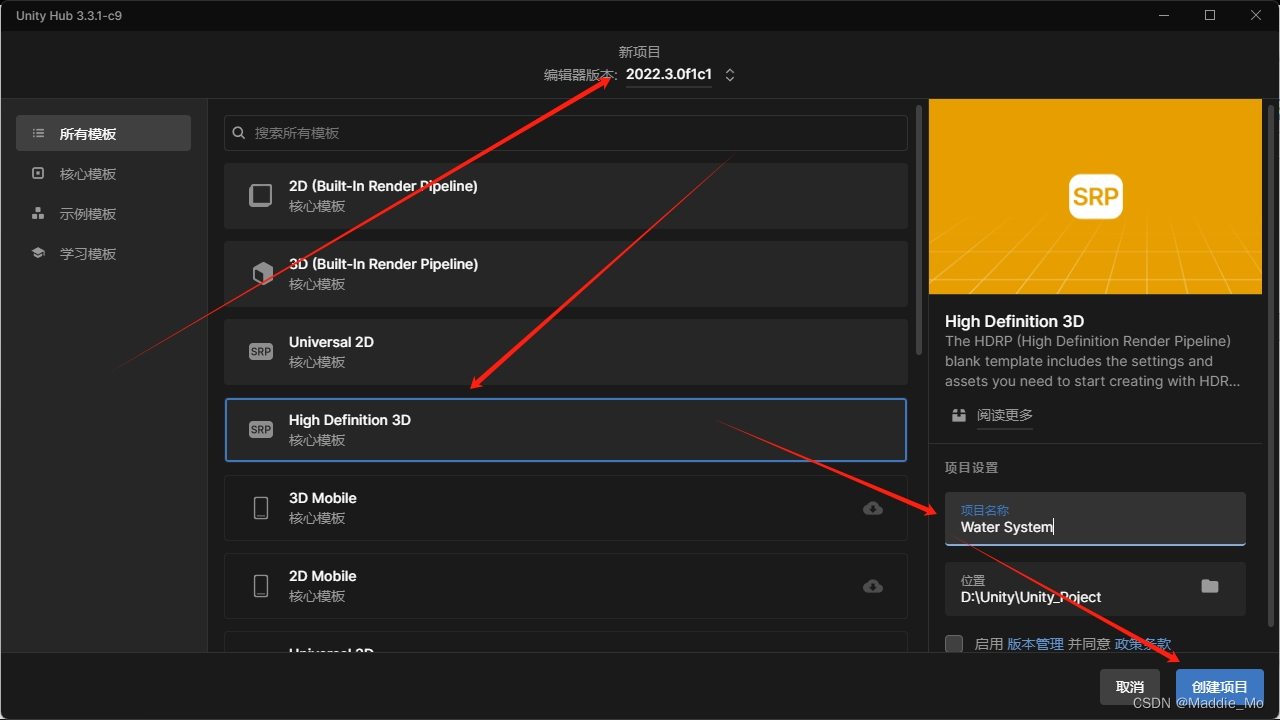
Task: Click the sample templates icon beside 示例模板
Action: click(x=38, y=213)
